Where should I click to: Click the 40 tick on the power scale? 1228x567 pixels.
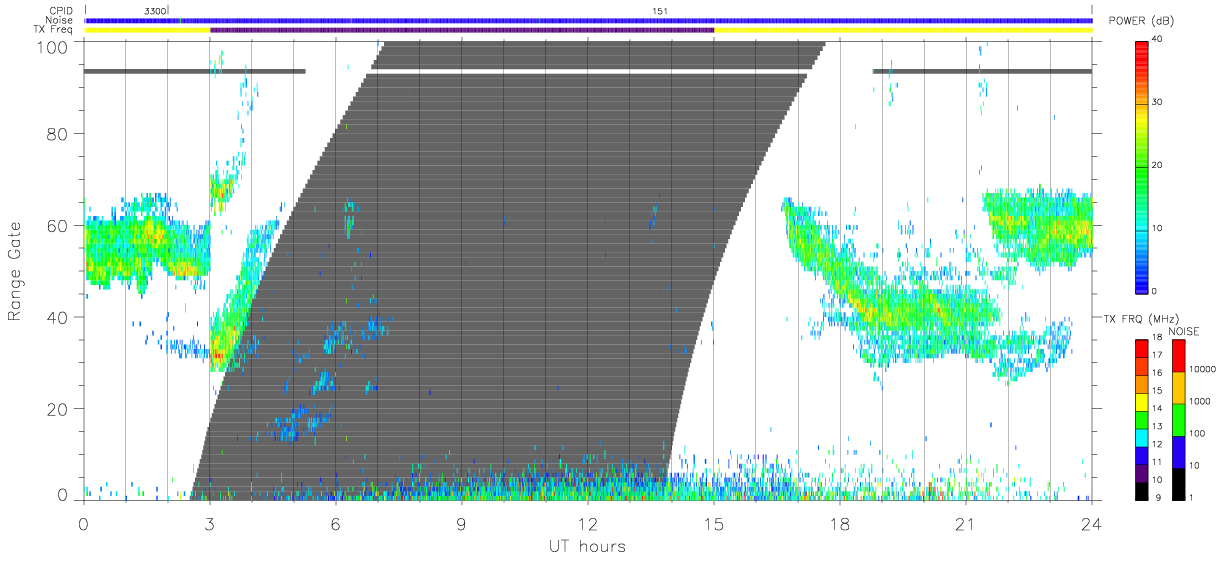tap(1157, 39)
